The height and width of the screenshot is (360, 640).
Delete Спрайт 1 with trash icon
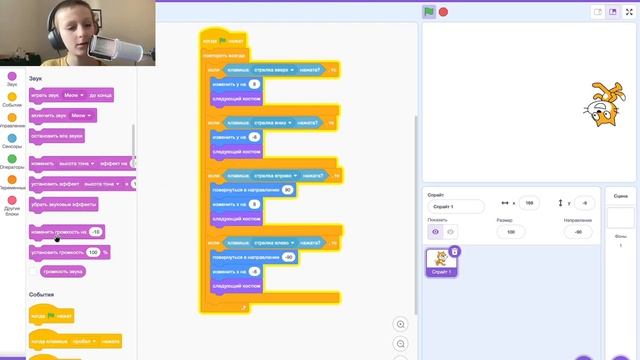[x=454, y=251]
